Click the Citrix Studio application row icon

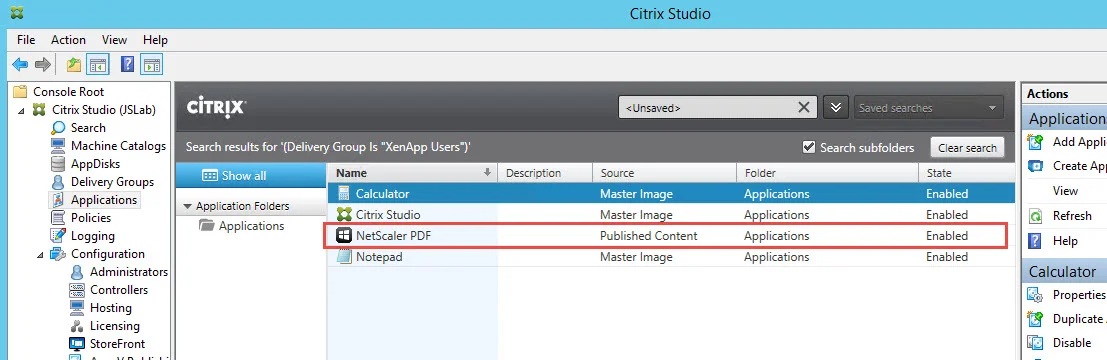(x=344, y=215)
